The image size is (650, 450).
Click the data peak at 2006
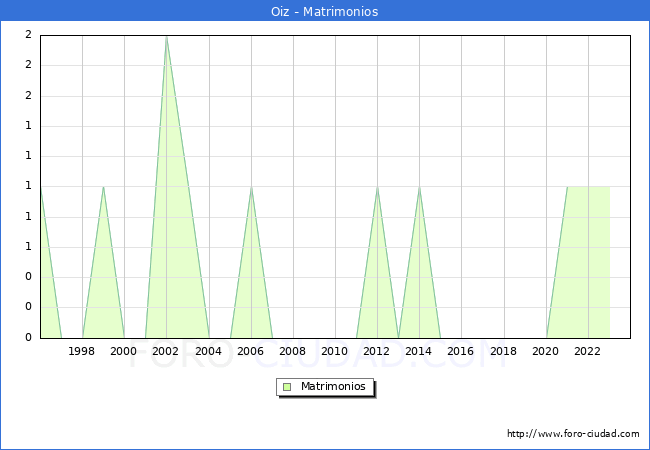tap(251, 187)
